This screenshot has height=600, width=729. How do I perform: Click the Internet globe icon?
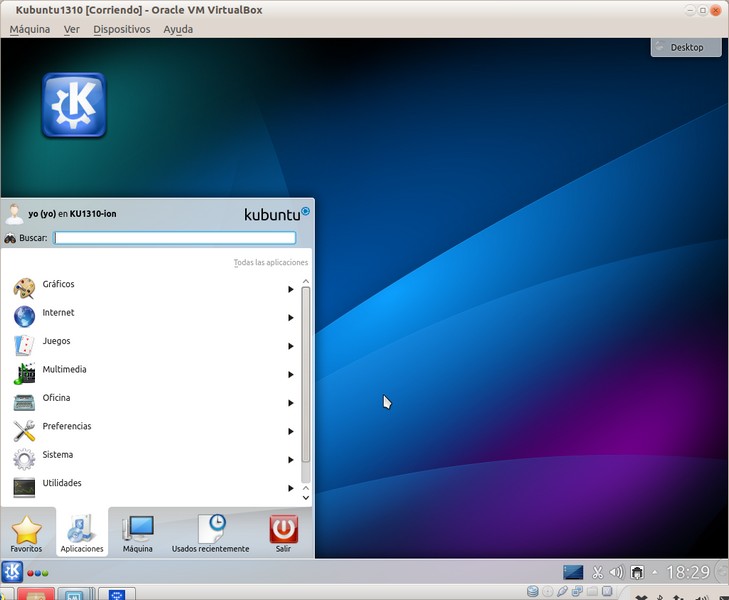(x=24, y=317)
